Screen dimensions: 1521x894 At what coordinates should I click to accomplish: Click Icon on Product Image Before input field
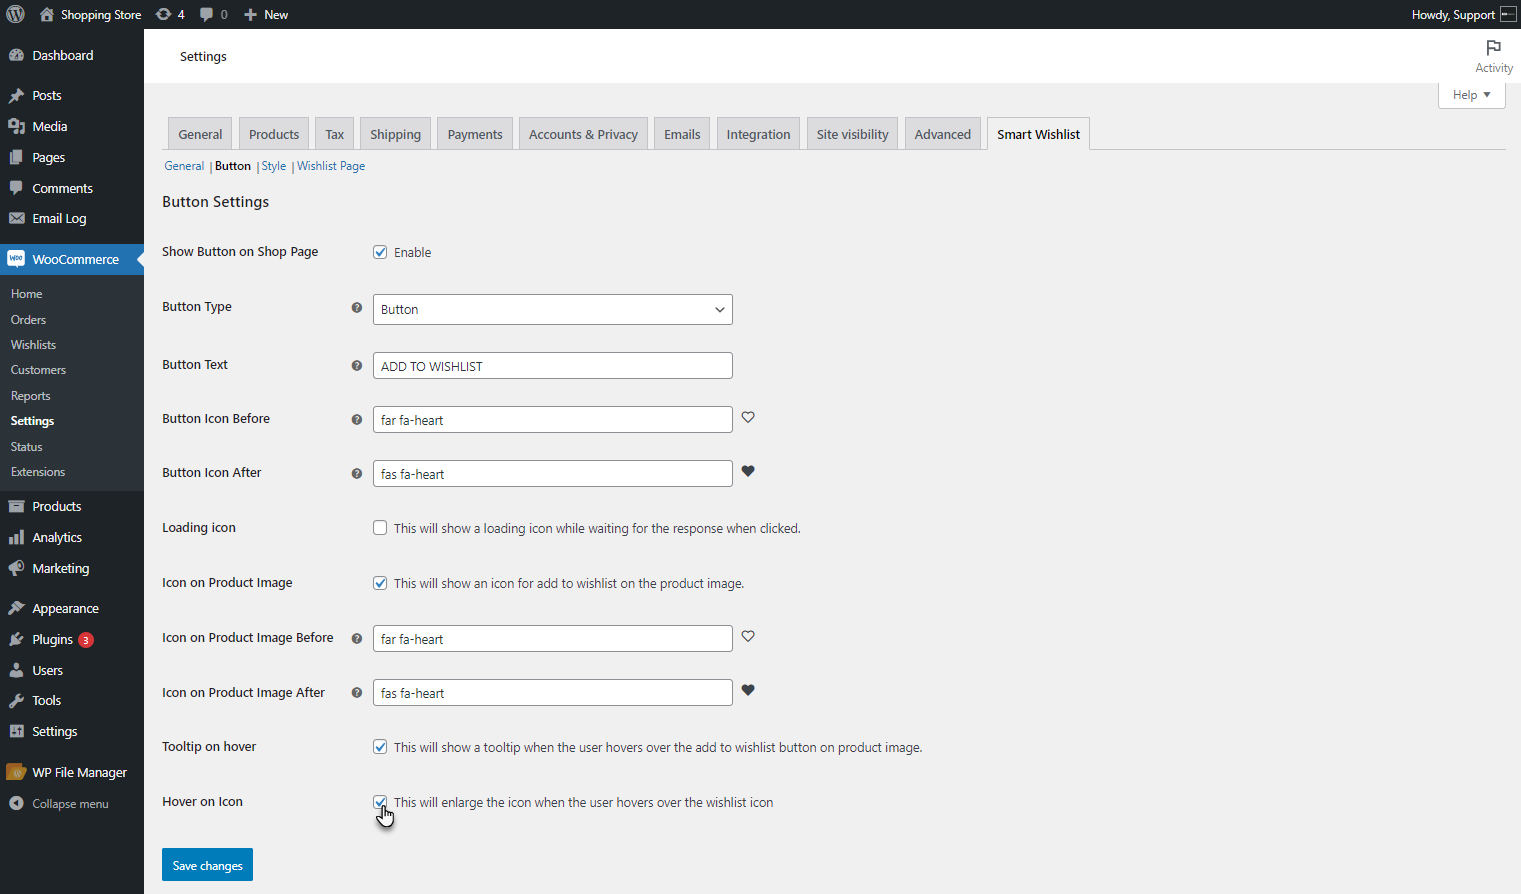click(553, 639)
